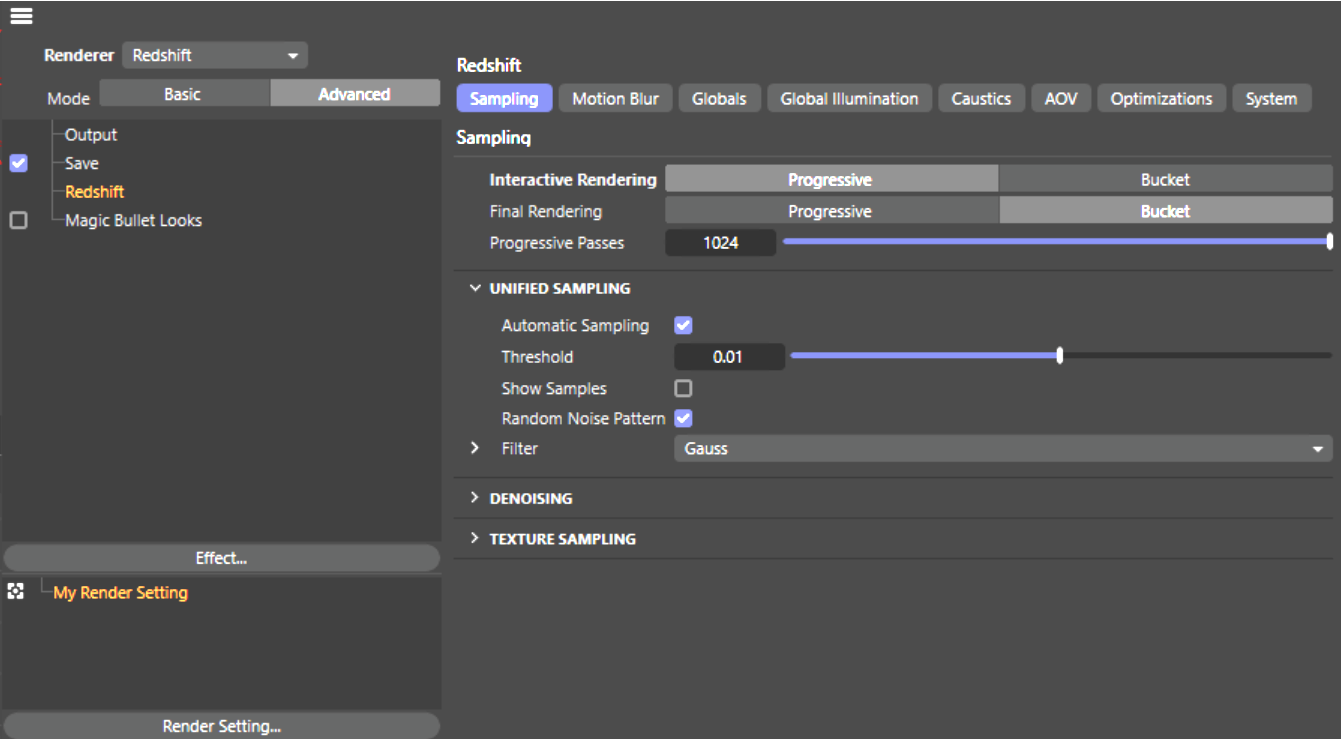Enable Show Samples

click(x=683, y=388)
